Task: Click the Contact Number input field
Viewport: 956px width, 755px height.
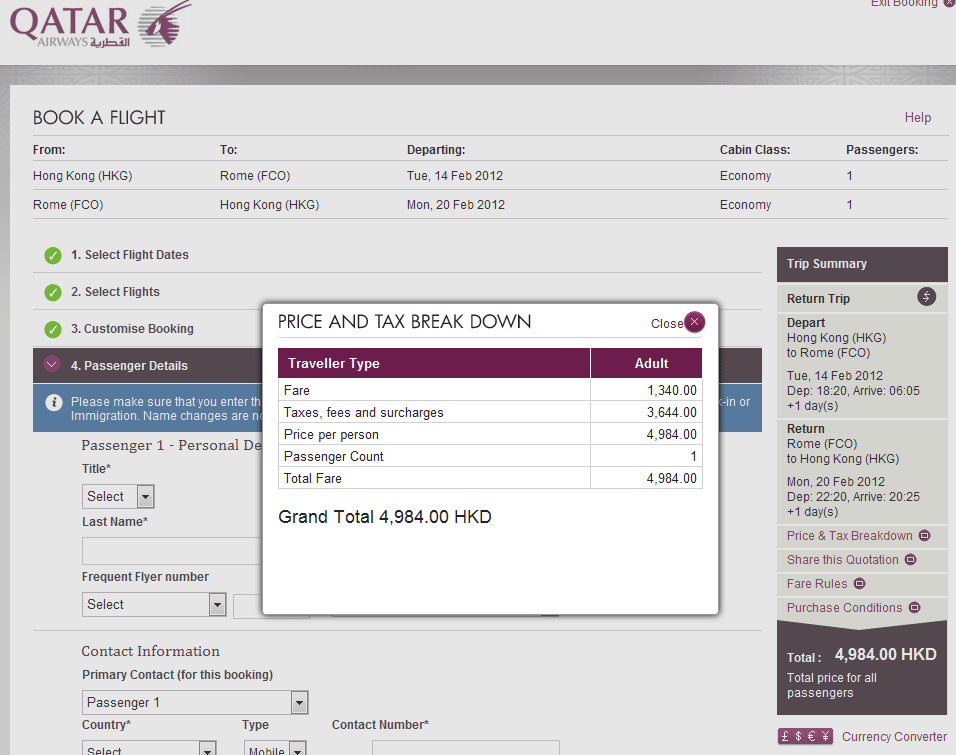Action: [x=465, y=748]
